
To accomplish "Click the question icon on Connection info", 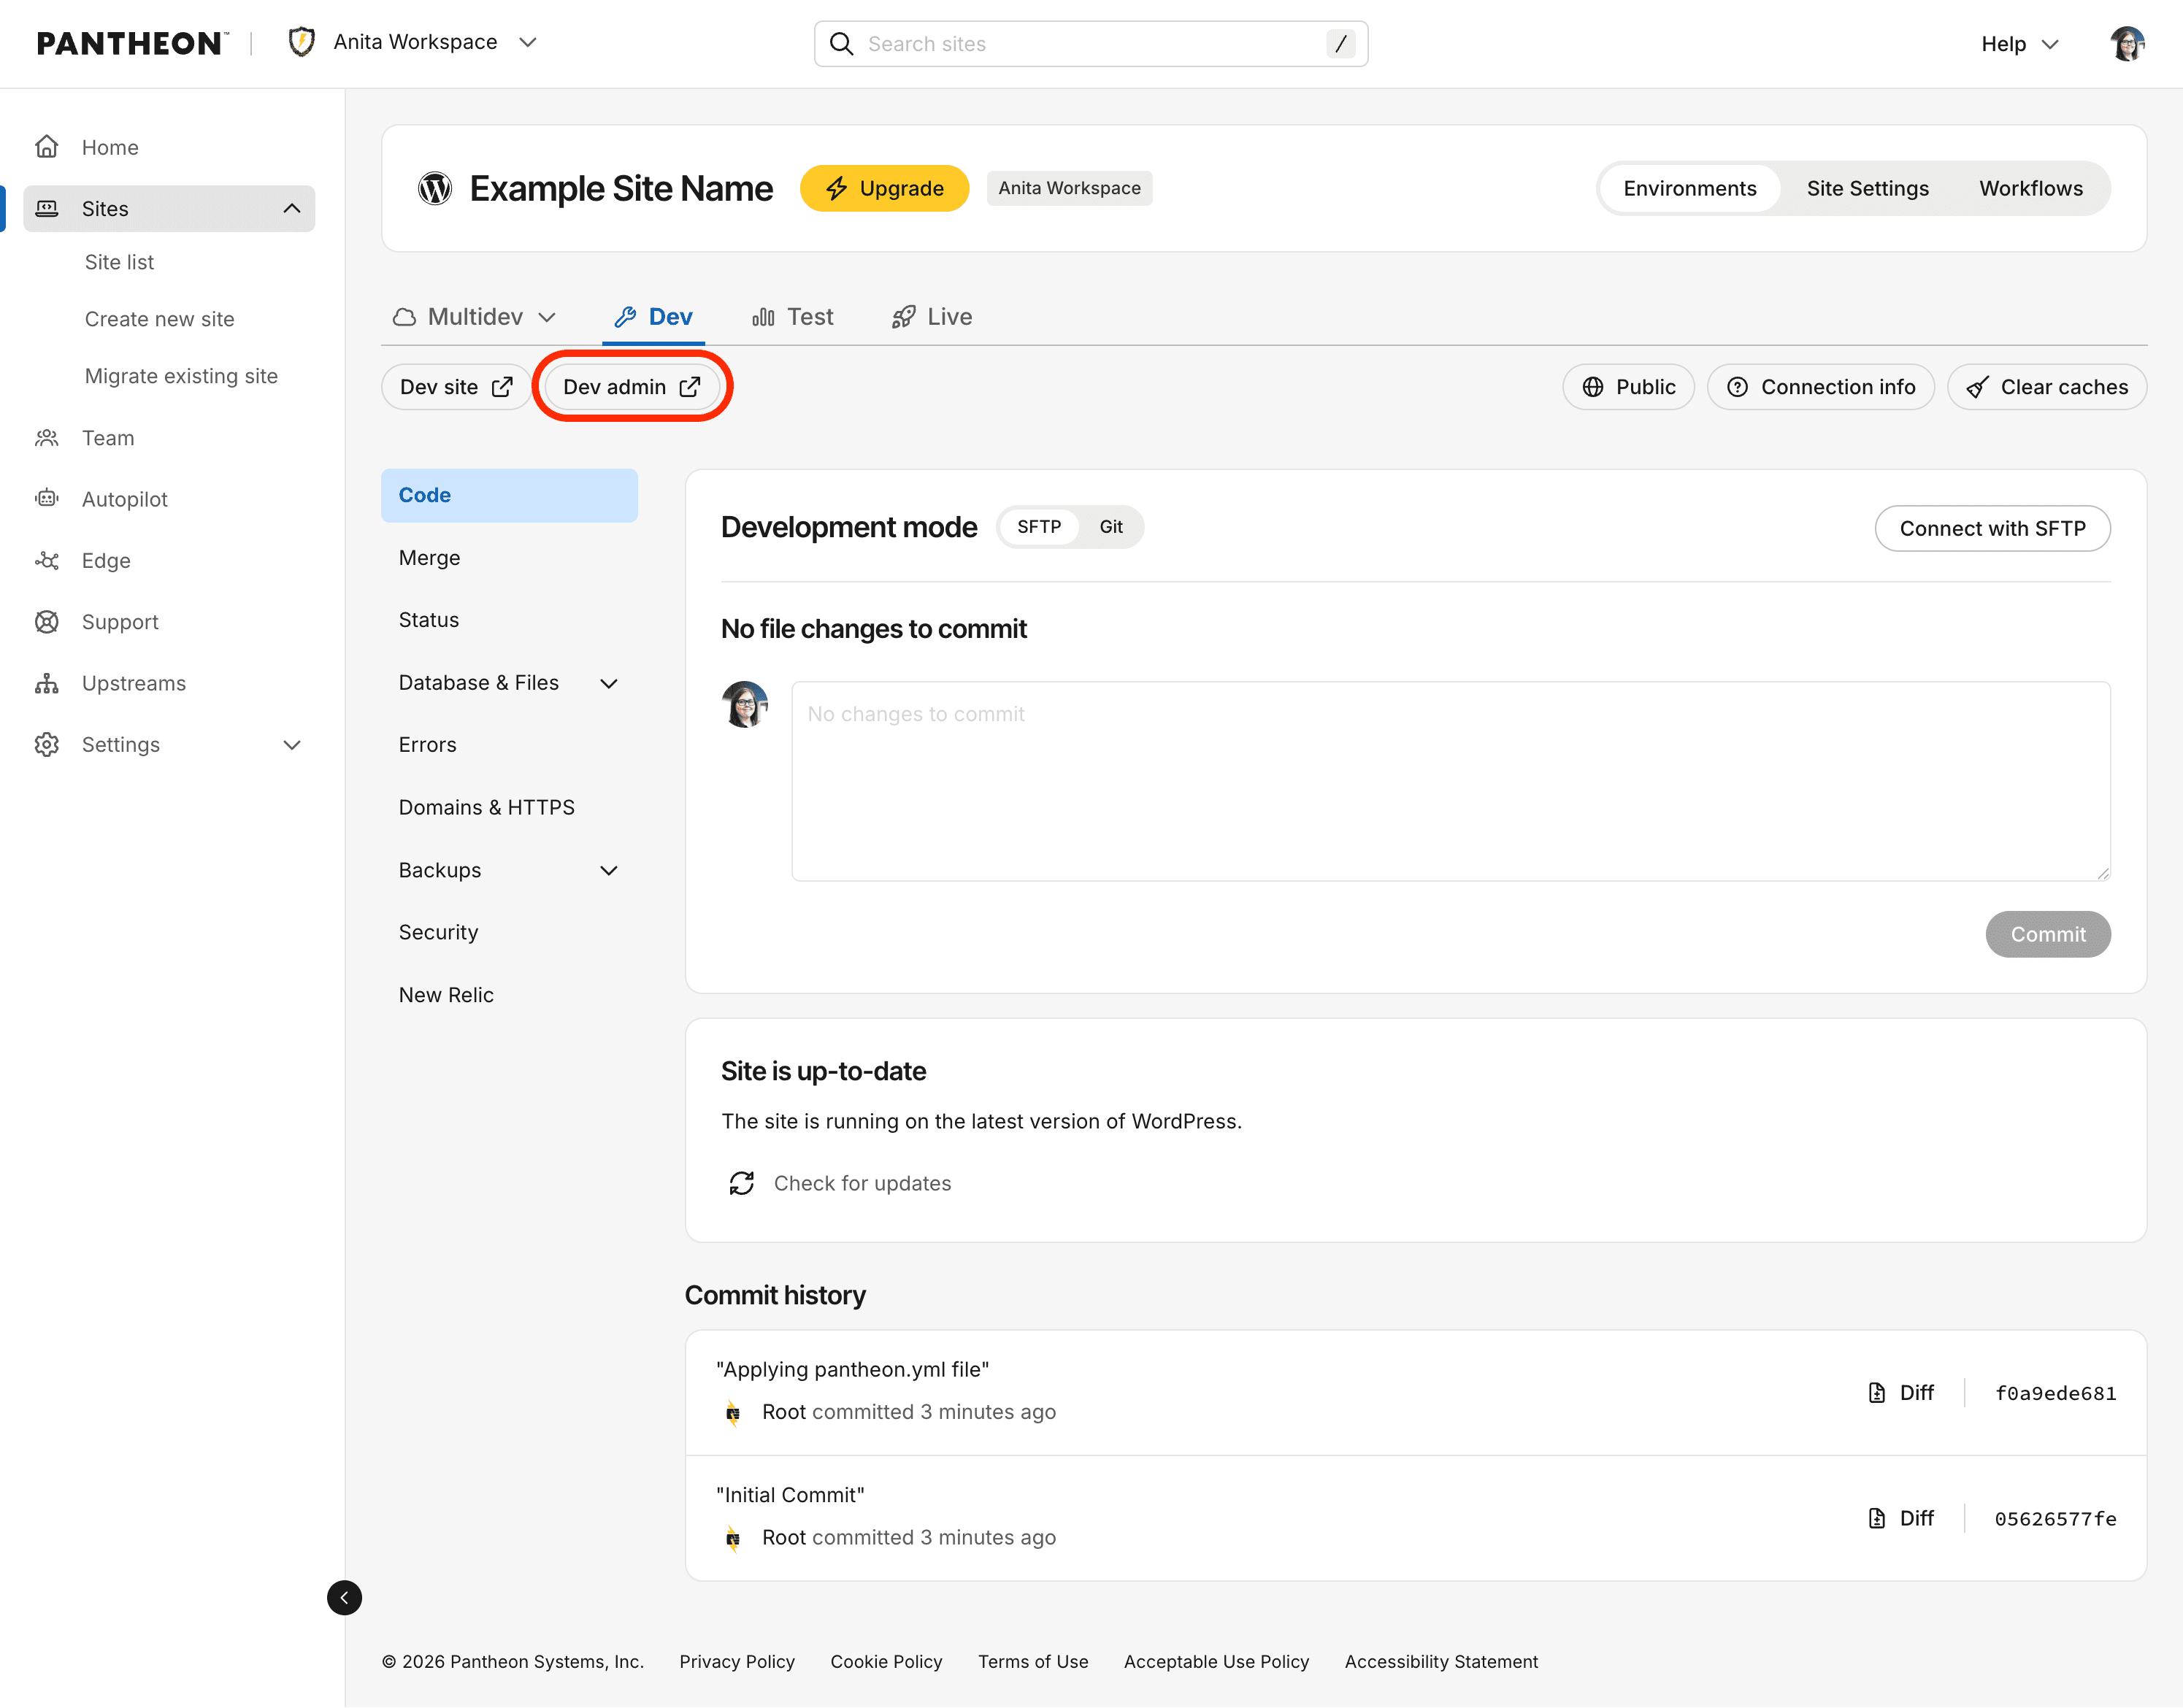I will (1738, 387).
